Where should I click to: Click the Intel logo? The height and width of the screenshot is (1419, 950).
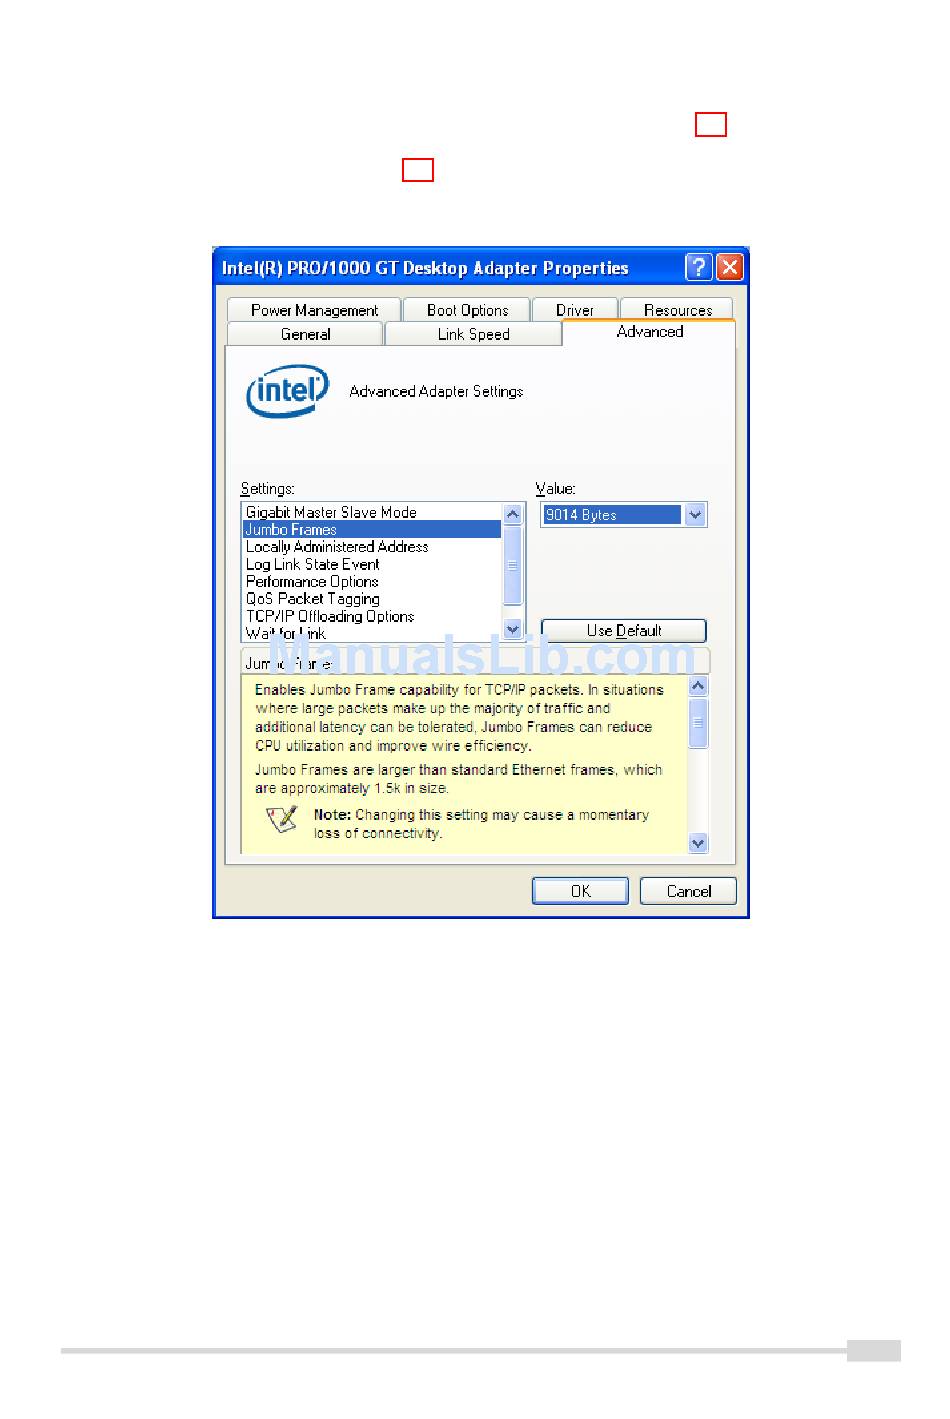tap(288, 390)
